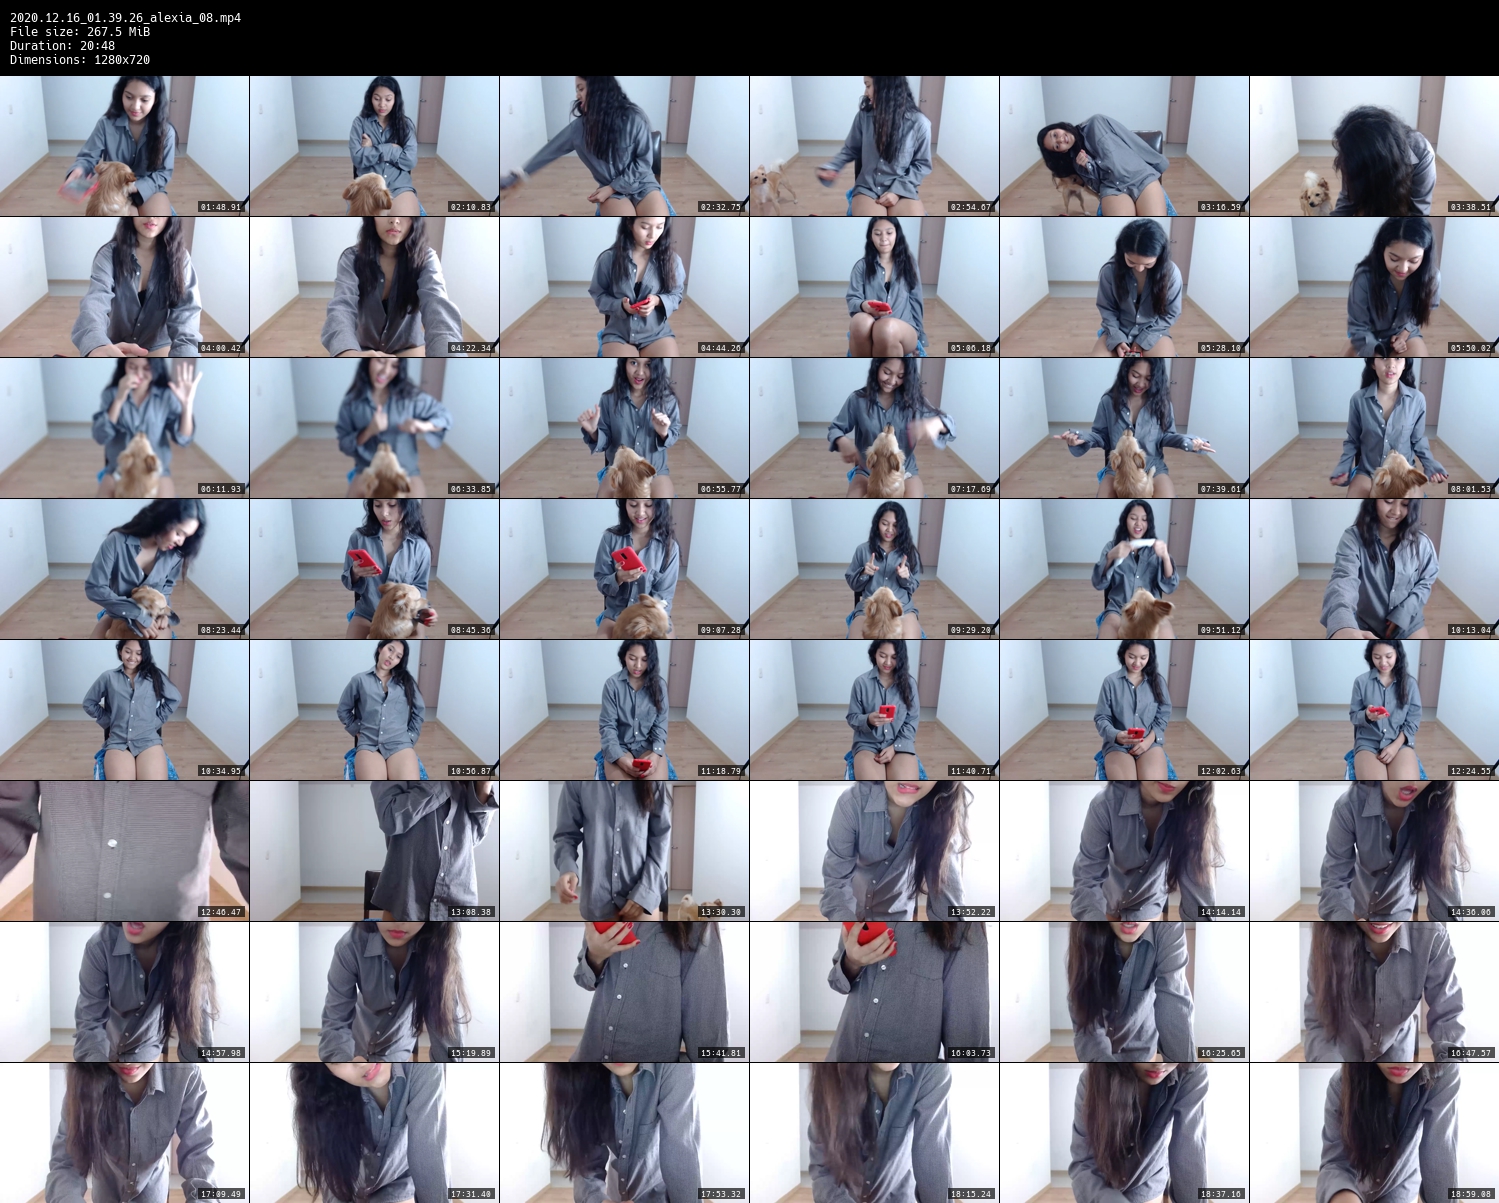Click the thumbnail timestamped 01:48.91
The width and height of the screenshot is (1499, 1203).
click(x=124, y=146)
